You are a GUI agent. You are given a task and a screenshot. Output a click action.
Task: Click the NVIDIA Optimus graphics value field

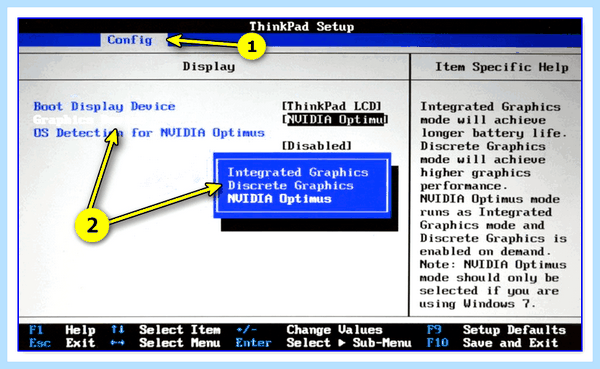(335, 119)
